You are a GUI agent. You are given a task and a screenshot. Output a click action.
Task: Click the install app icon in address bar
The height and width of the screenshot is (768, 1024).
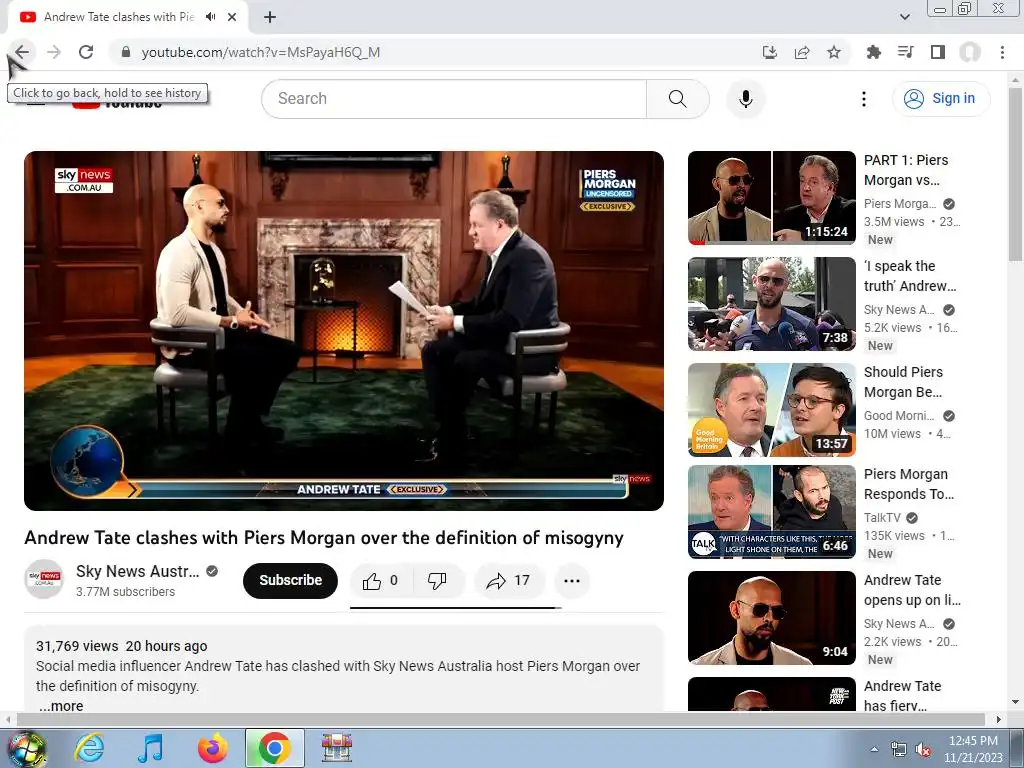click(x=770, y=52)
